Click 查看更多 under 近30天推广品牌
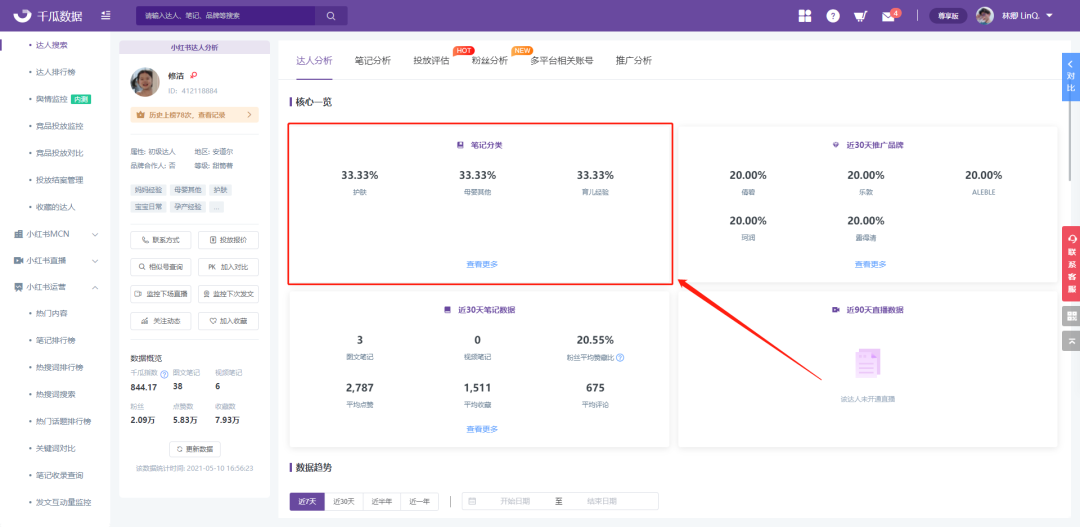Screen dimensions: 1080x527 point(869,264)
